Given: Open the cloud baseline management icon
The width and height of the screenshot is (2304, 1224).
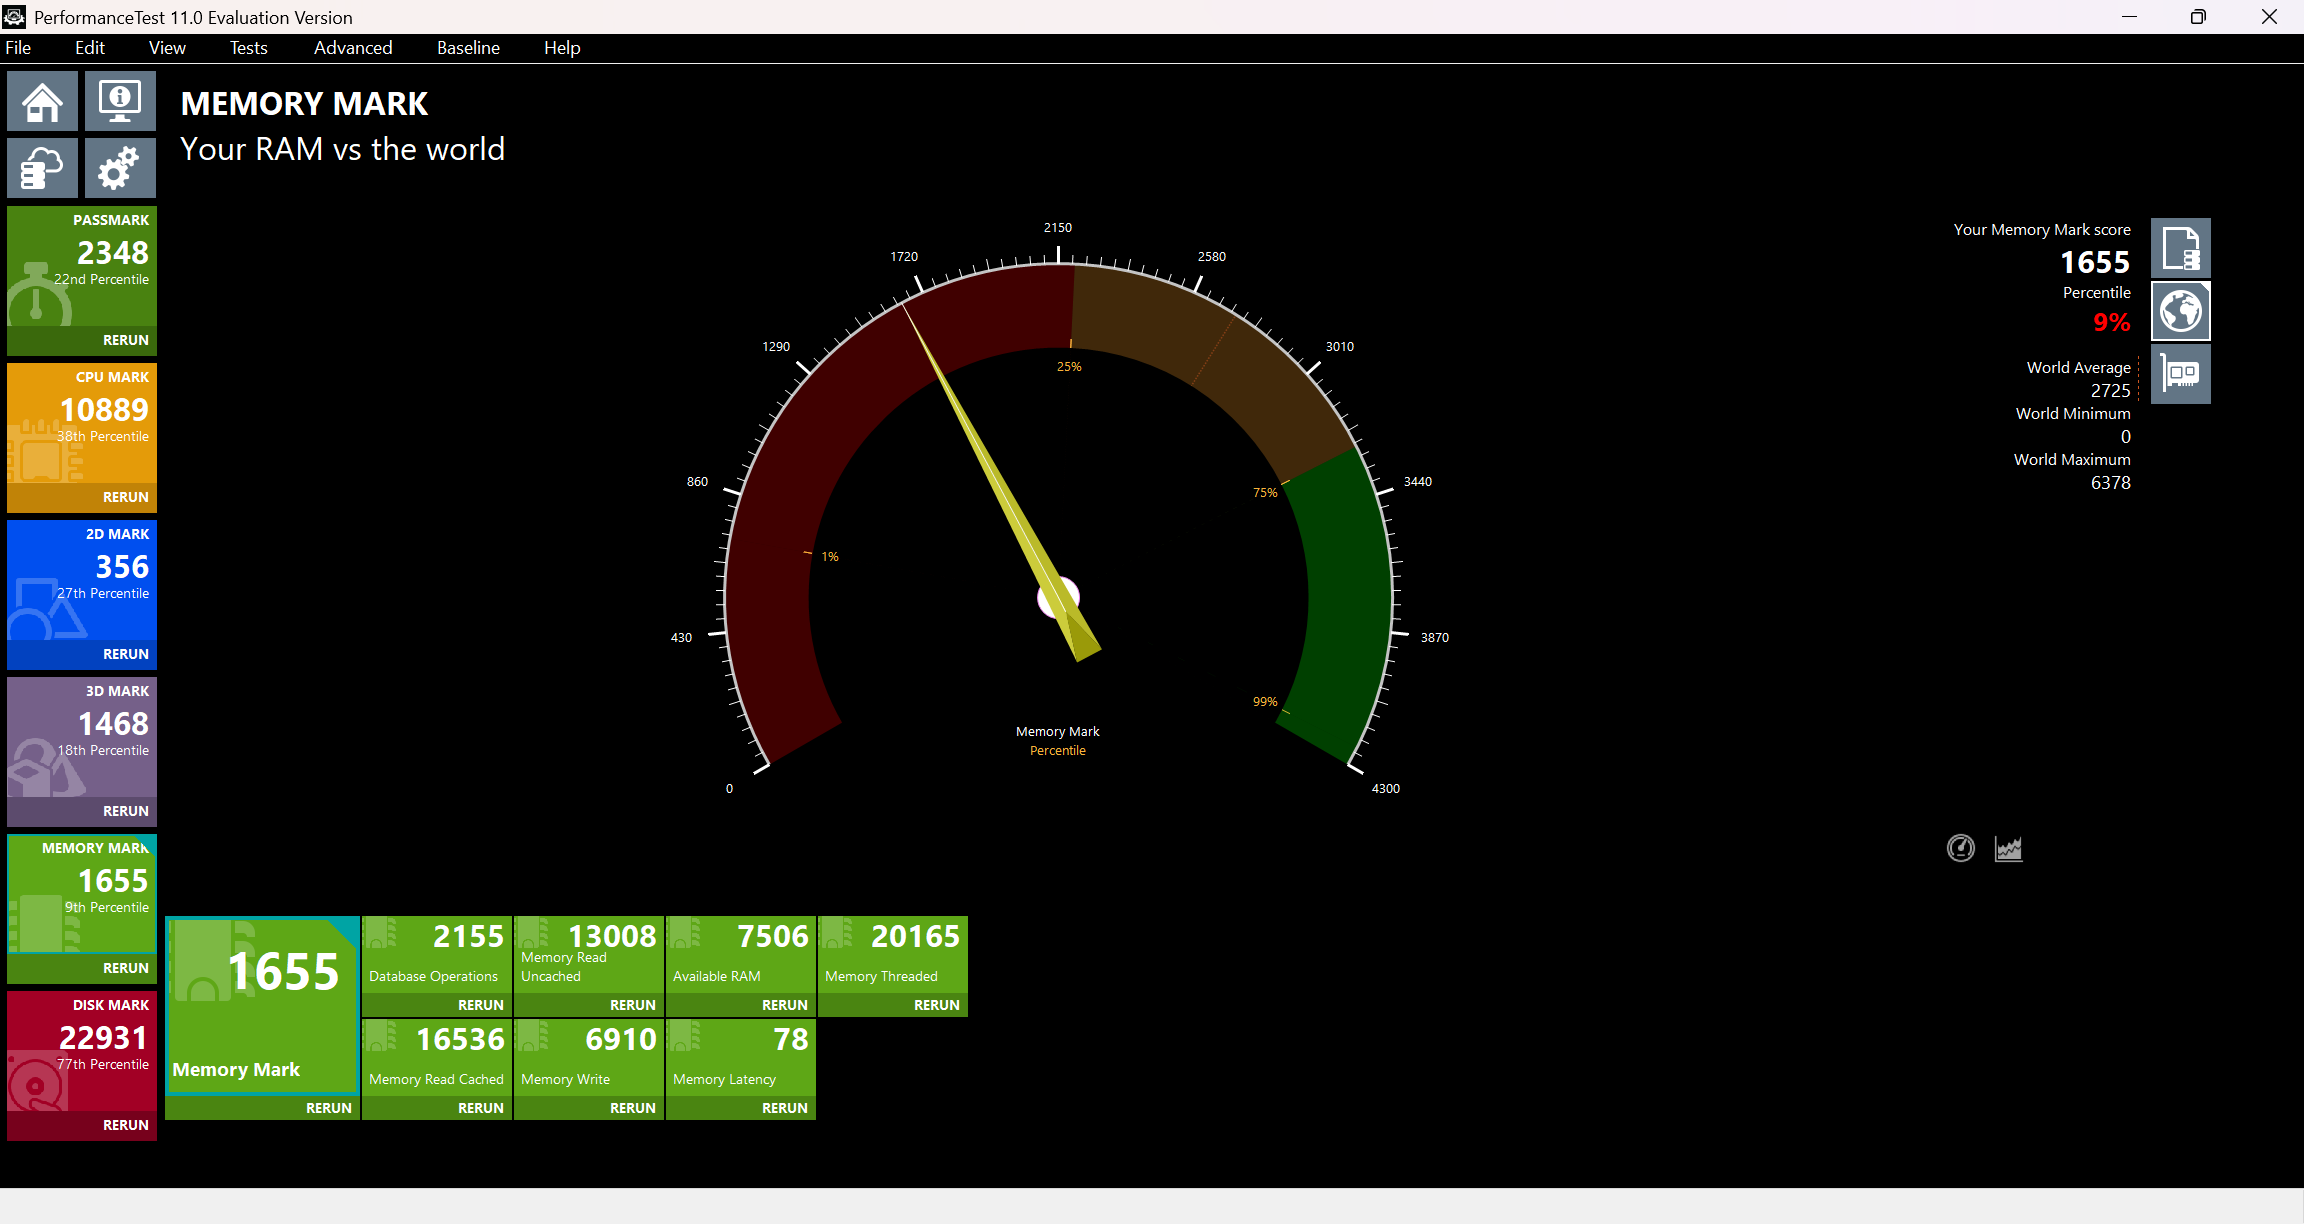Looking at the screenshot, I should point(42,168).
